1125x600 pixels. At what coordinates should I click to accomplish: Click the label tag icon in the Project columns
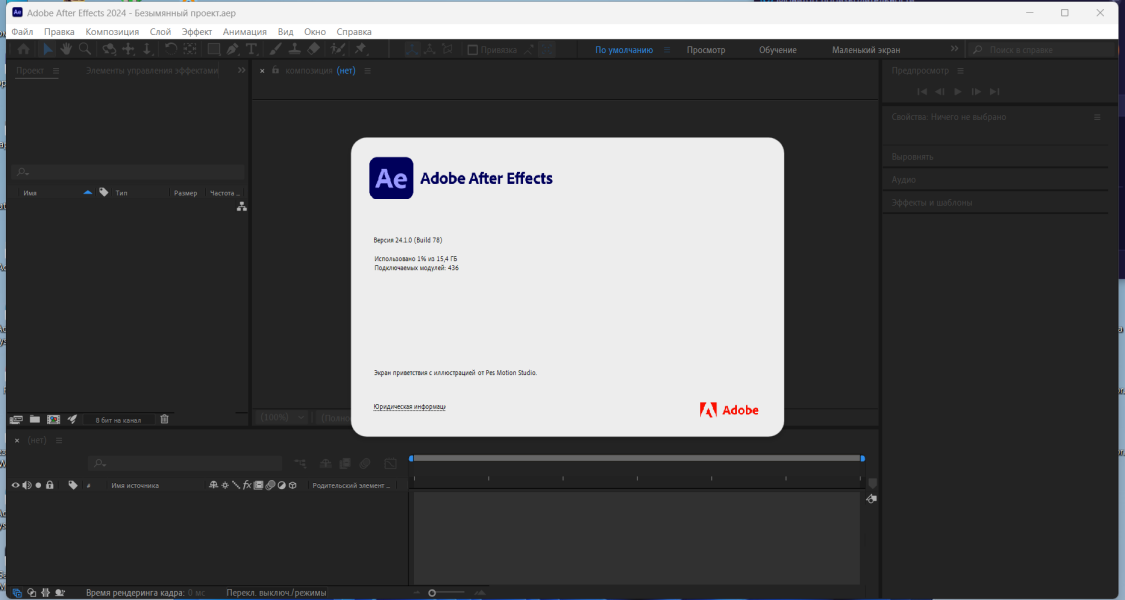[103, 192]
